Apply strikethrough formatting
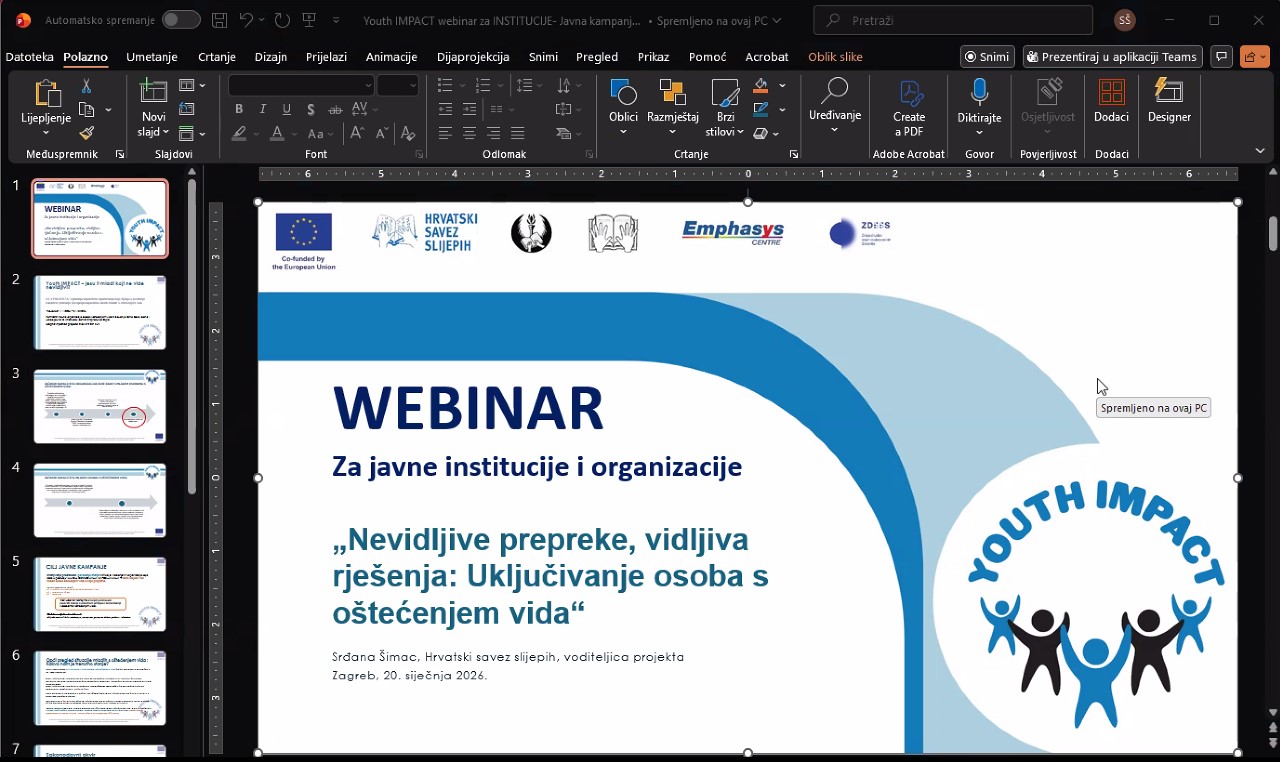 click(334, 108)
